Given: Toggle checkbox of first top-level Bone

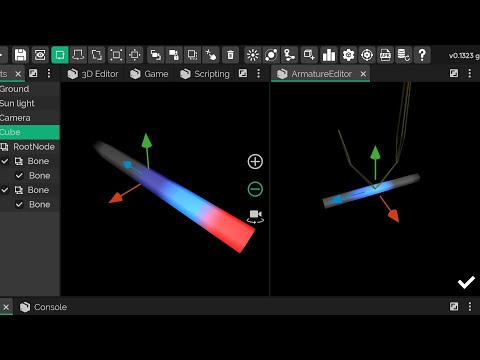Looking at the screenshot, I should [5, 161].
